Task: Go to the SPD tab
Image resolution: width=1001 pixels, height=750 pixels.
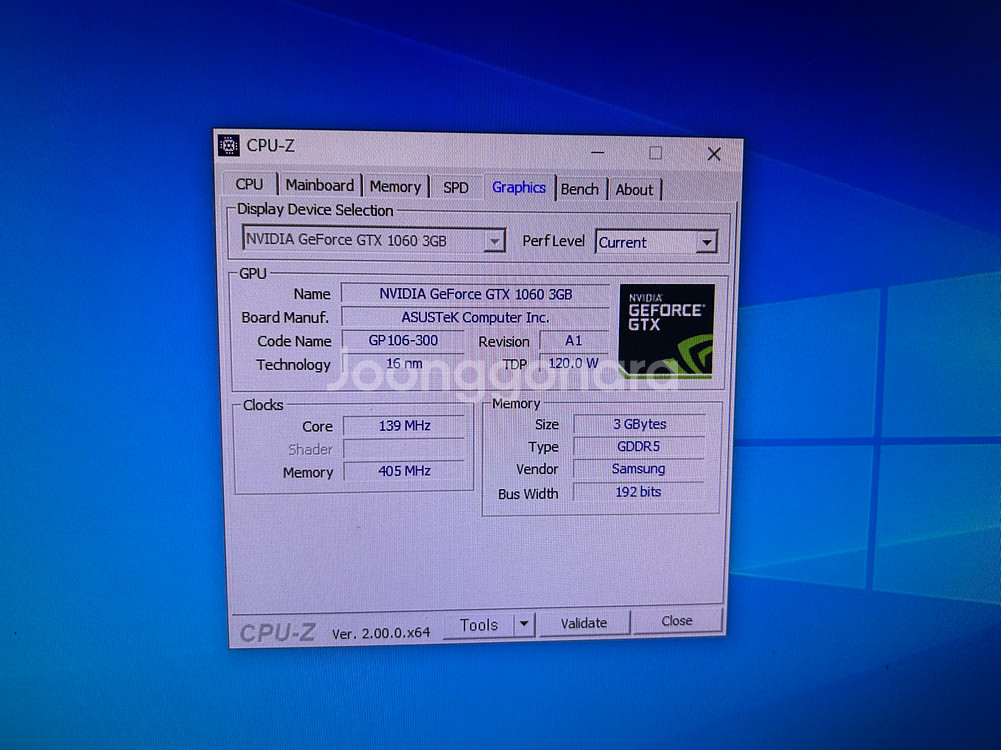Action: 456,187
